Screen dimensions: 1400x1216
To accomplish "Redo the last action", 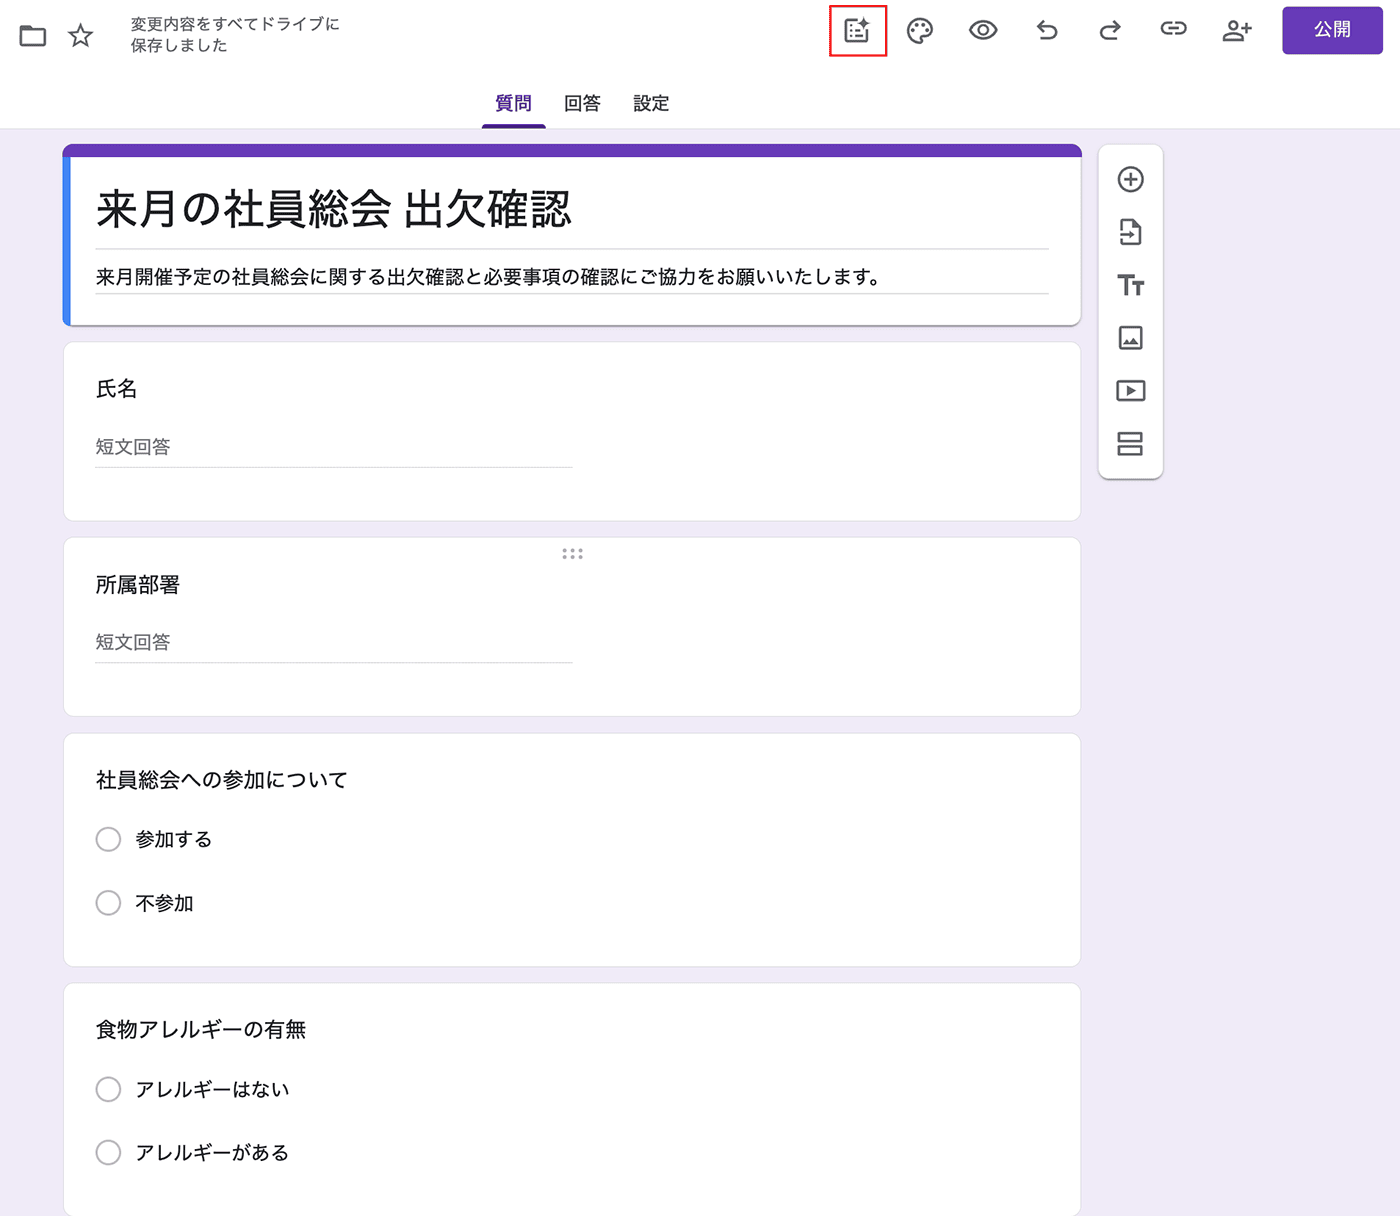I will pyautogui.click(x=1110, y=31).
